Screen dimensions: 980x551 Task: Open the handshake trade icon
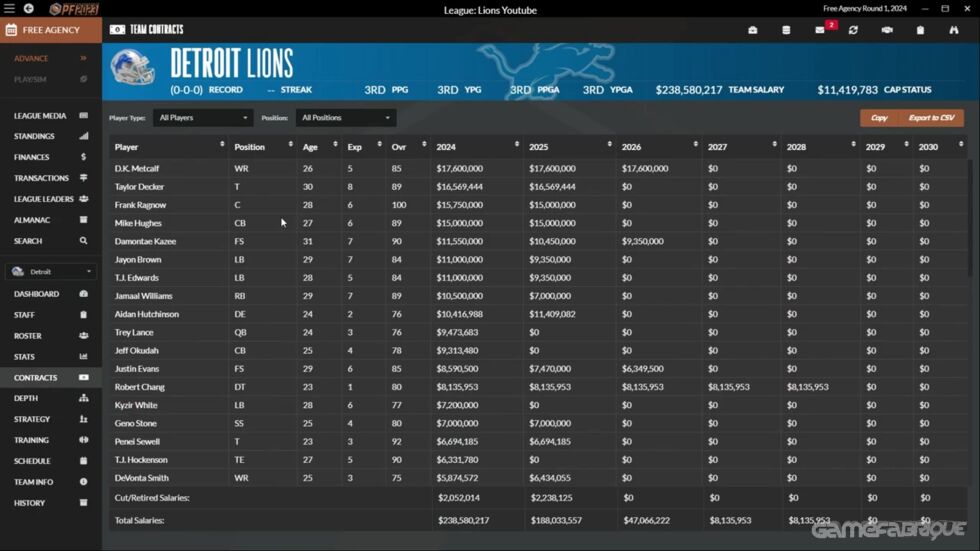click(887, 30)
